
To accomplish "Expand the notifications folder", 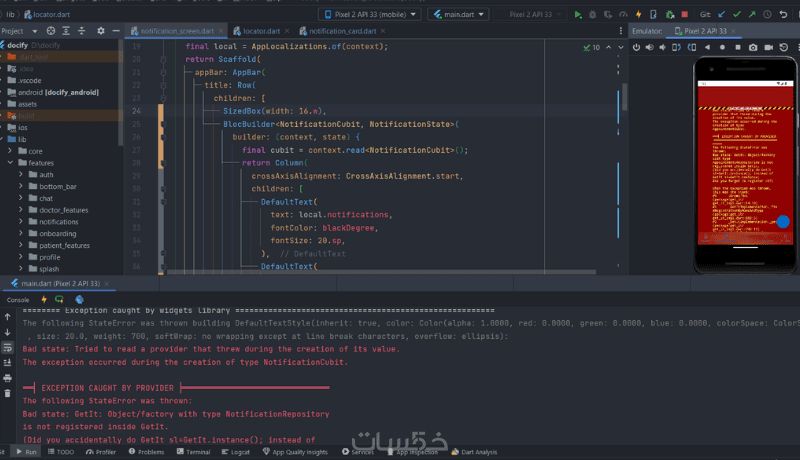I will point(21,221).
